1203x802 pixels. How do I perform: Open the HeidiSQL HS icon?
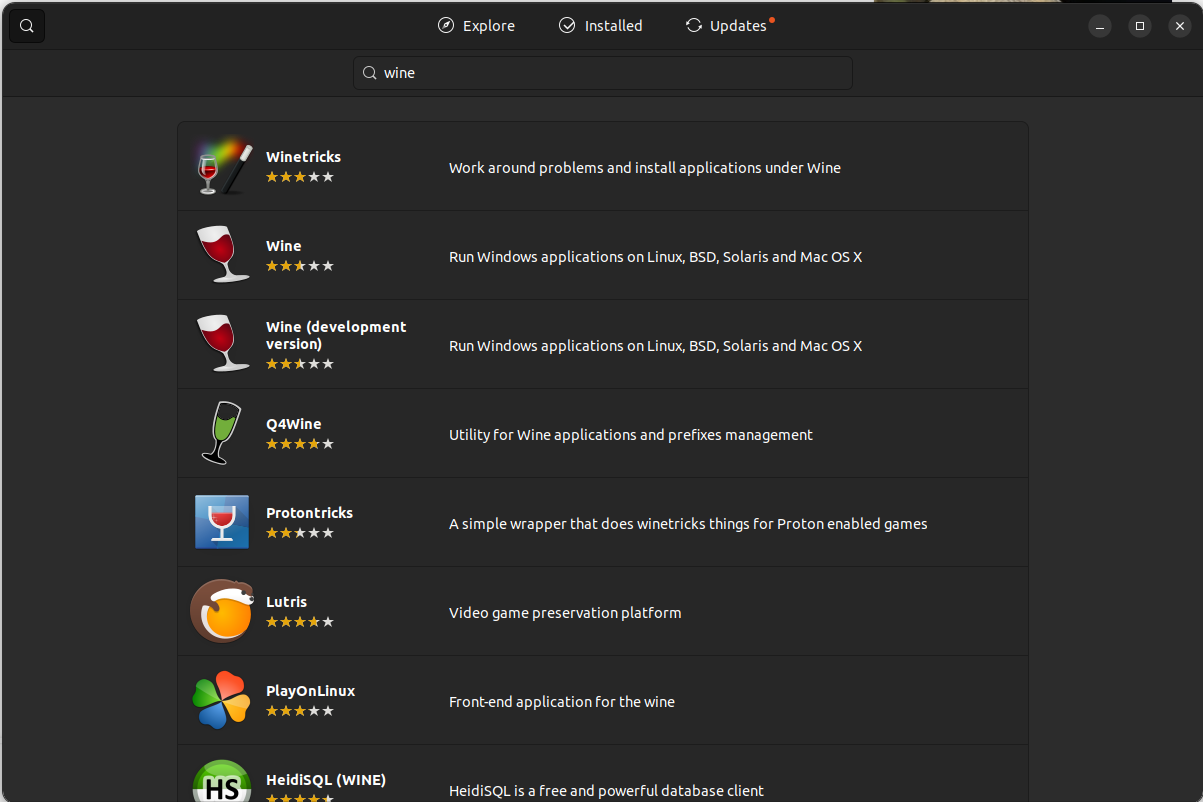tap(221, 781)
